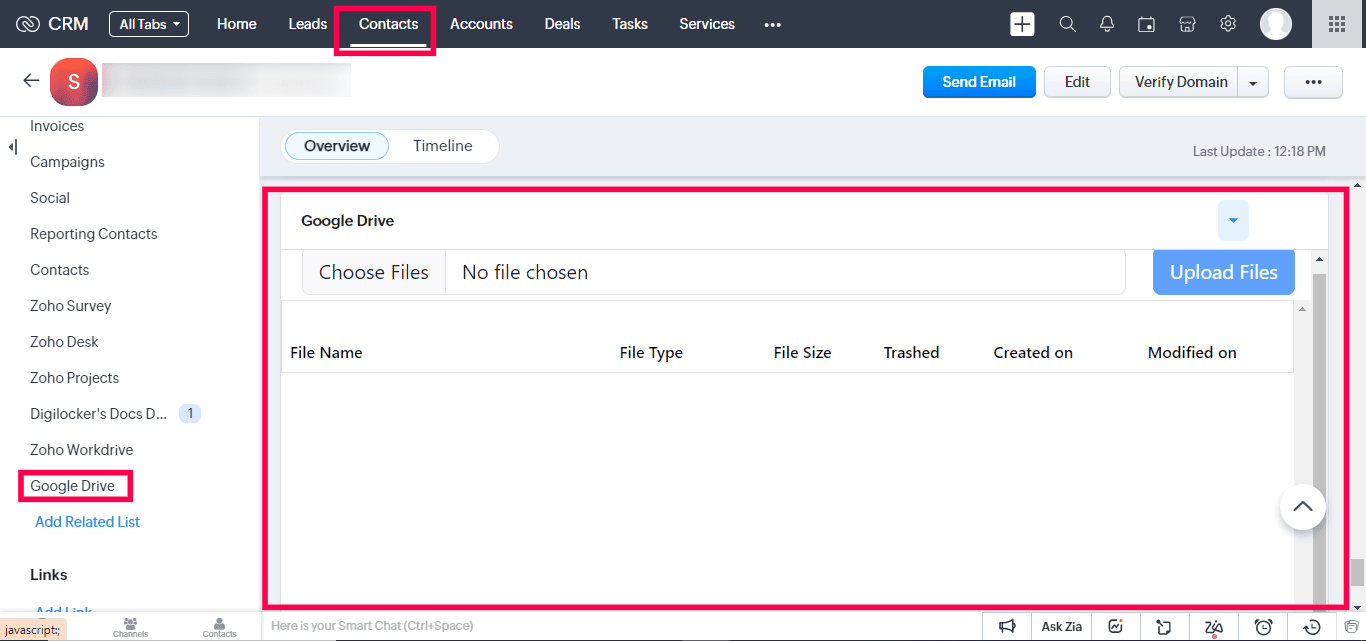Image resolution: width=1366 pixels, height=641 pixels.
Task: Click the Zoho CRM logo
Action: tap(52, 24)
